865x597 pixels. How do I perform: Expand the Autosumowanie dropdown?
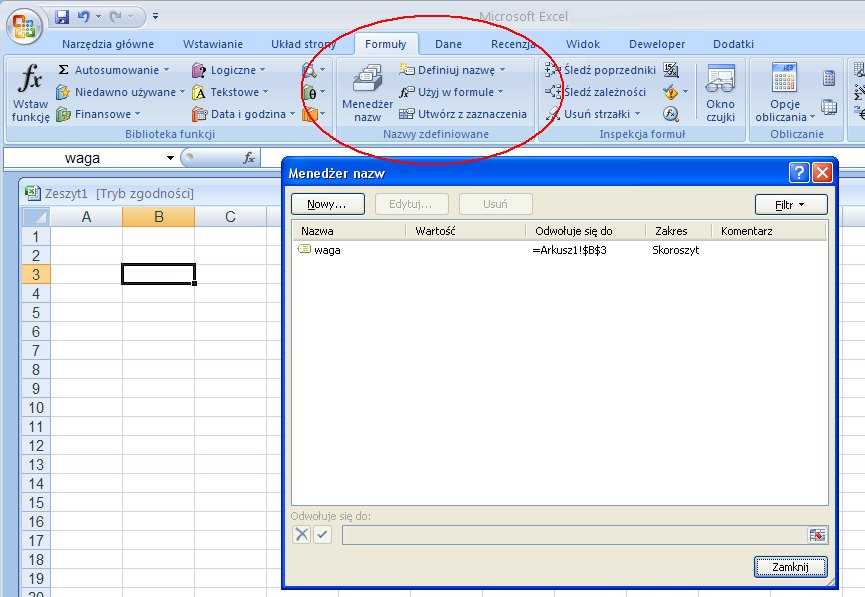[166, 70]
